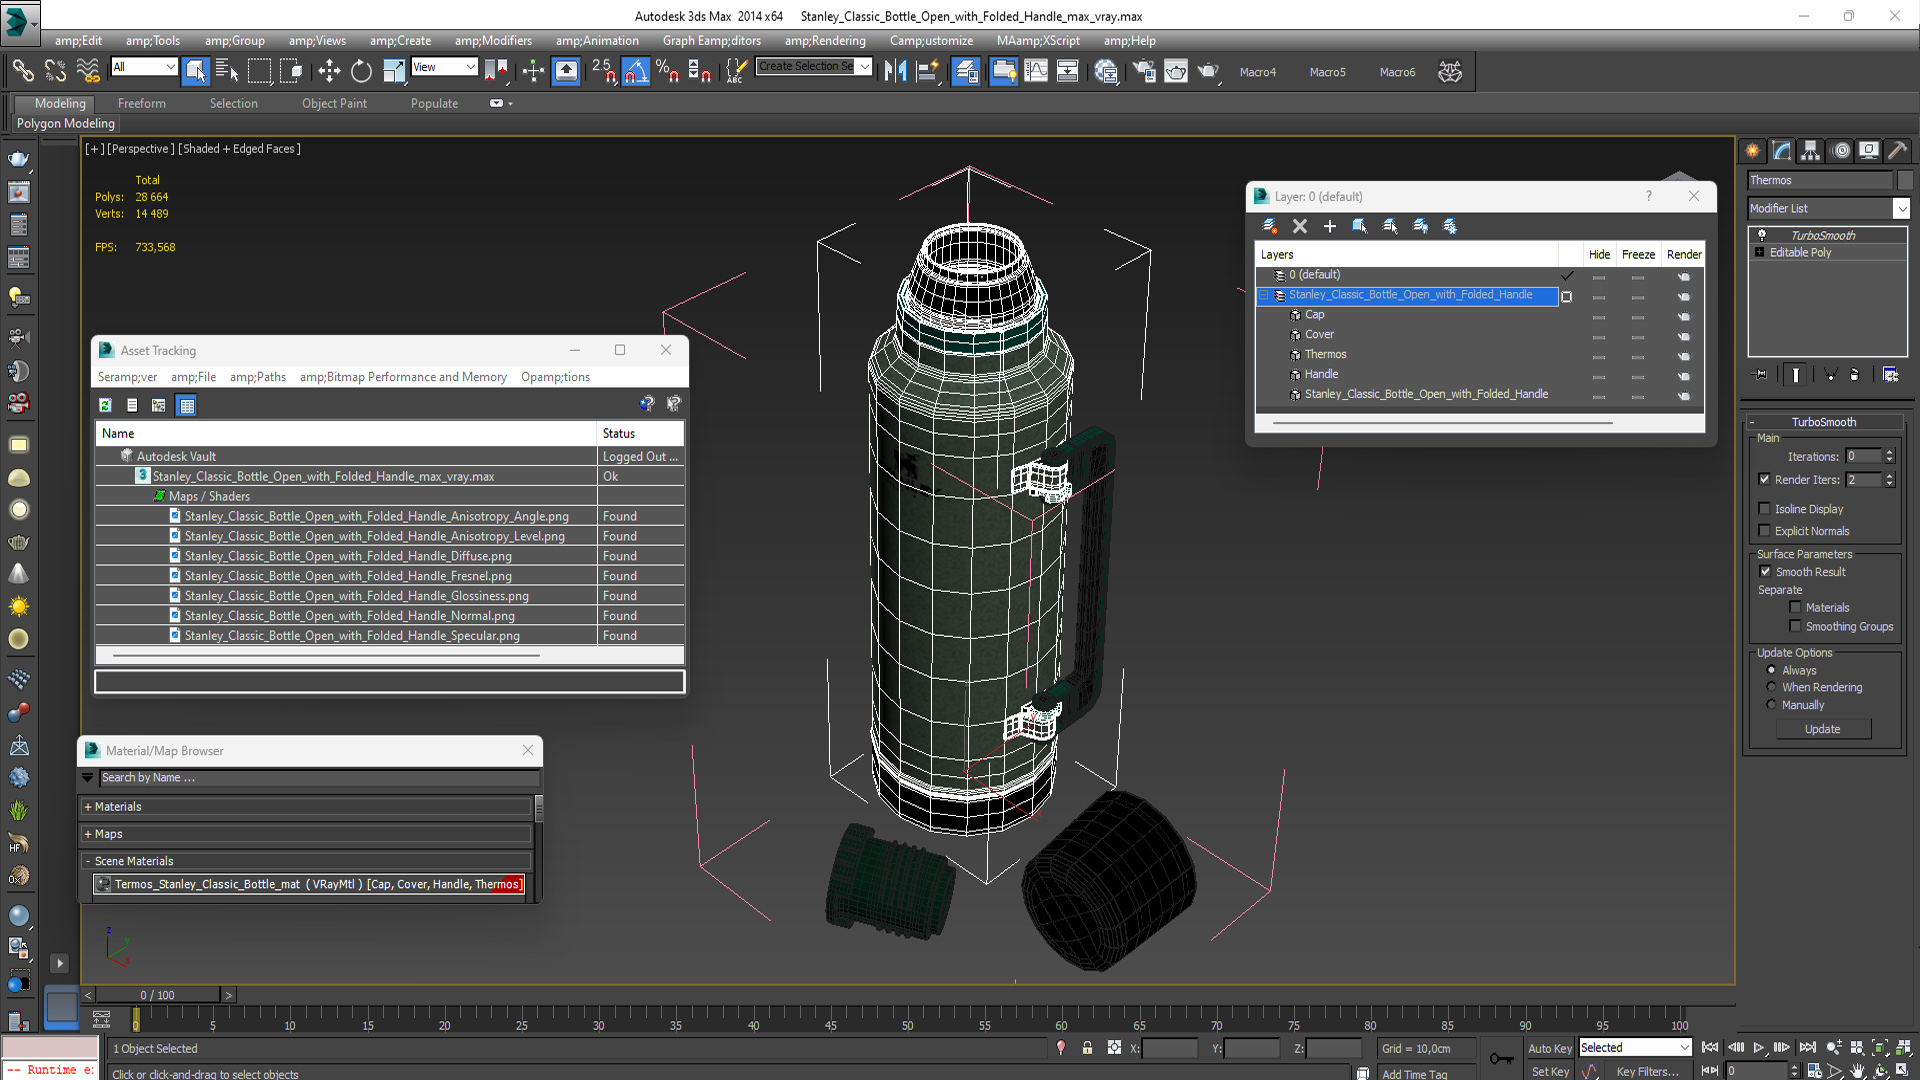Select the Rotate tool in main toolbar
Screen dimensions: 1920x1080
point(361,71)
